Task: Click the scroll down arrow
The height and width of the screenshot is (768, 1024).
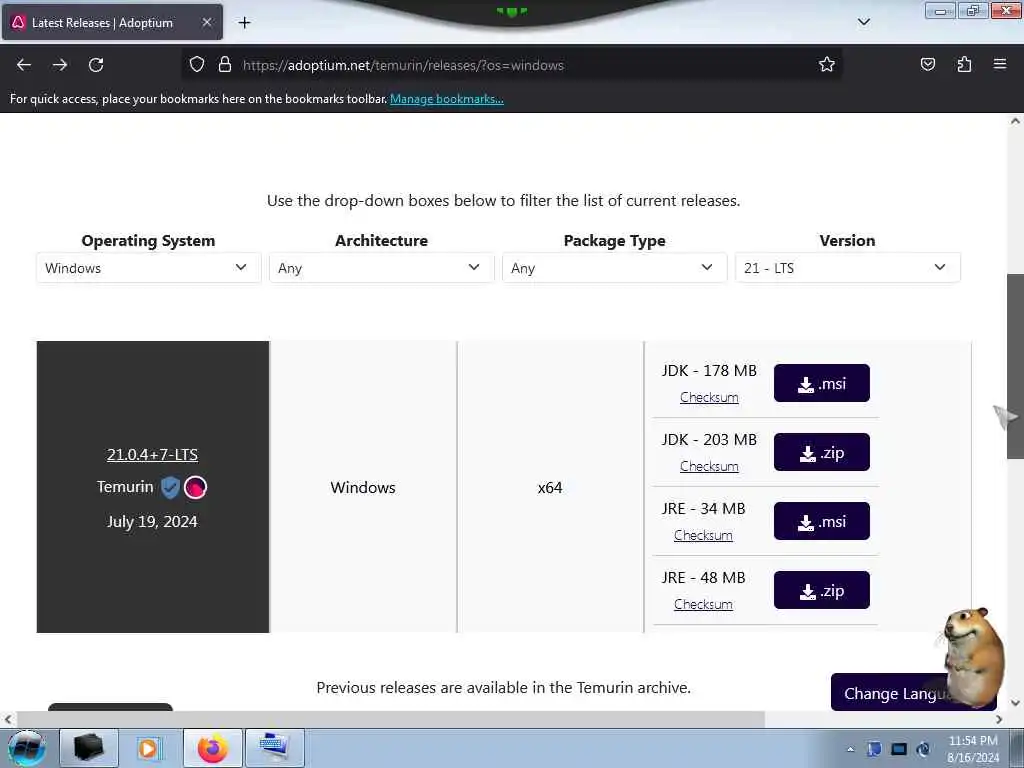Action: coord(1015,703)
